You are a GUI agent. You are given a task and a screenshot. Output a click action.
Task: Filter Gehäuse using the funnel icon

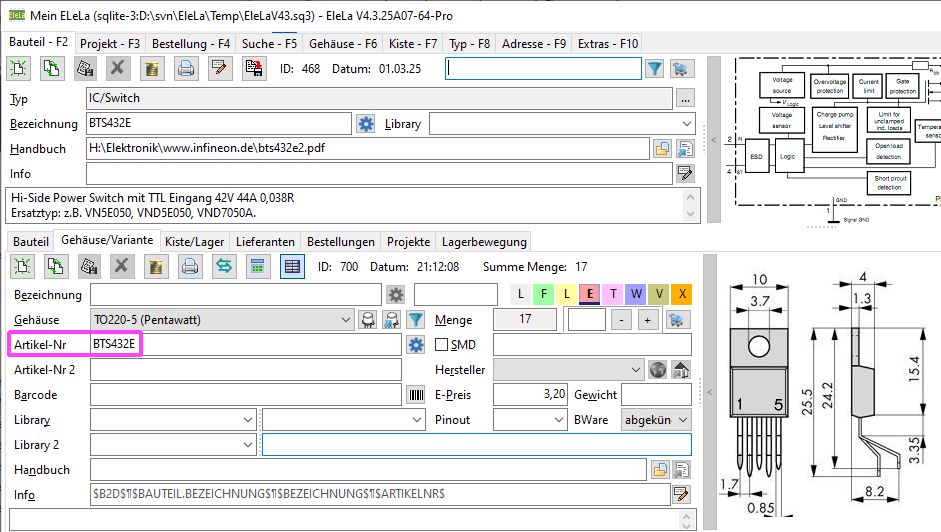tap(416, 320)
